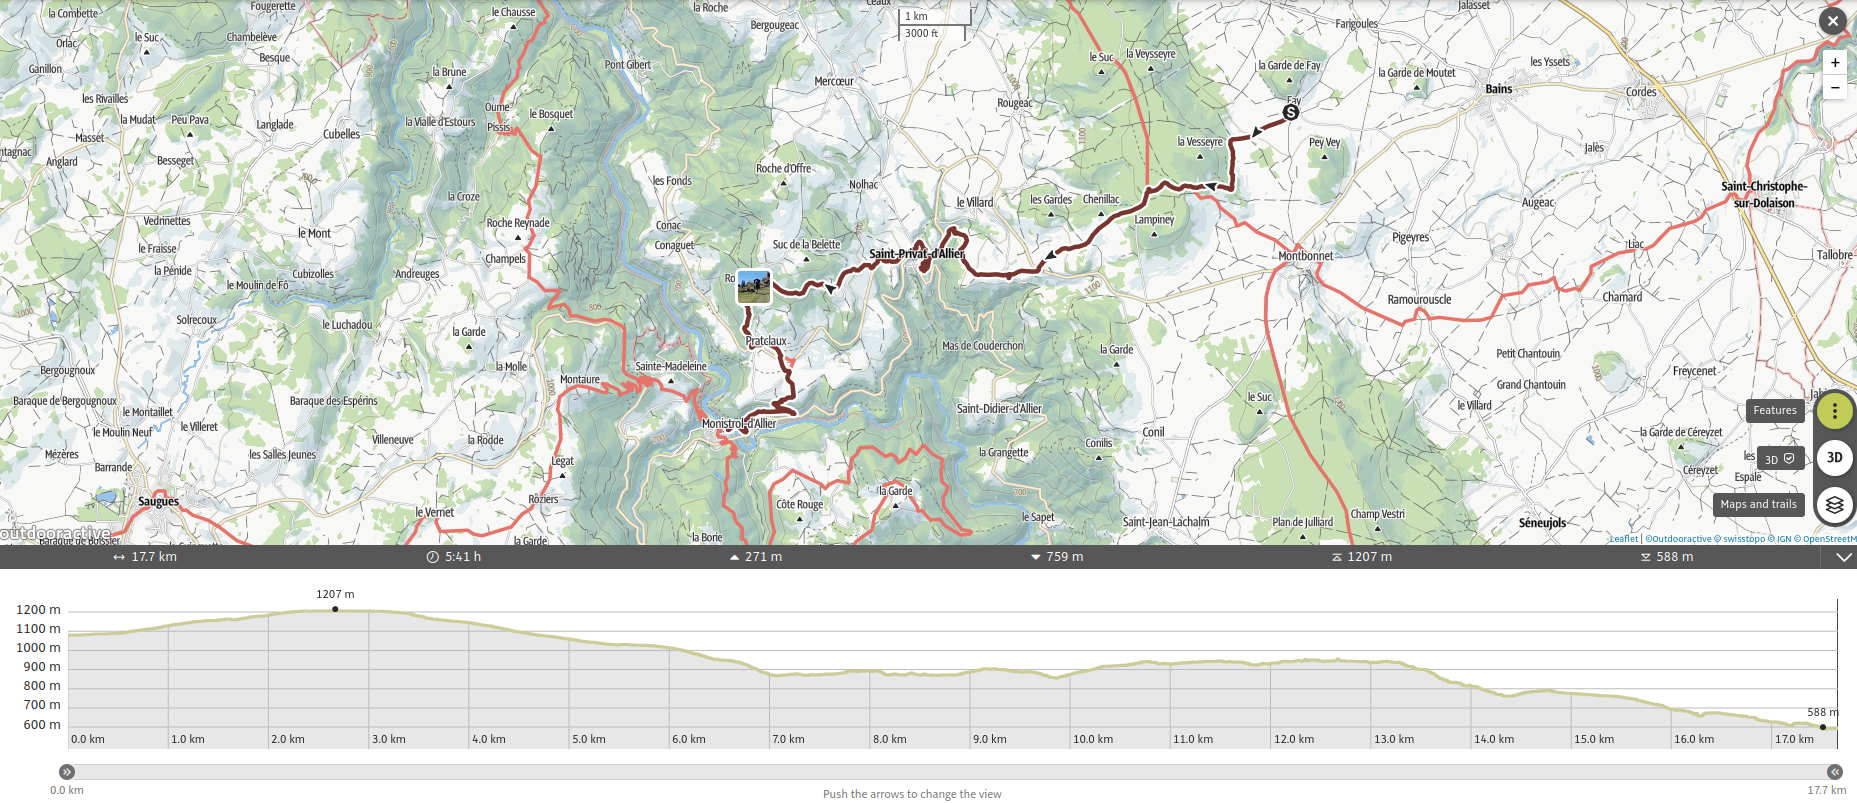Open the Leaflet attribution link

(1623, 539)
